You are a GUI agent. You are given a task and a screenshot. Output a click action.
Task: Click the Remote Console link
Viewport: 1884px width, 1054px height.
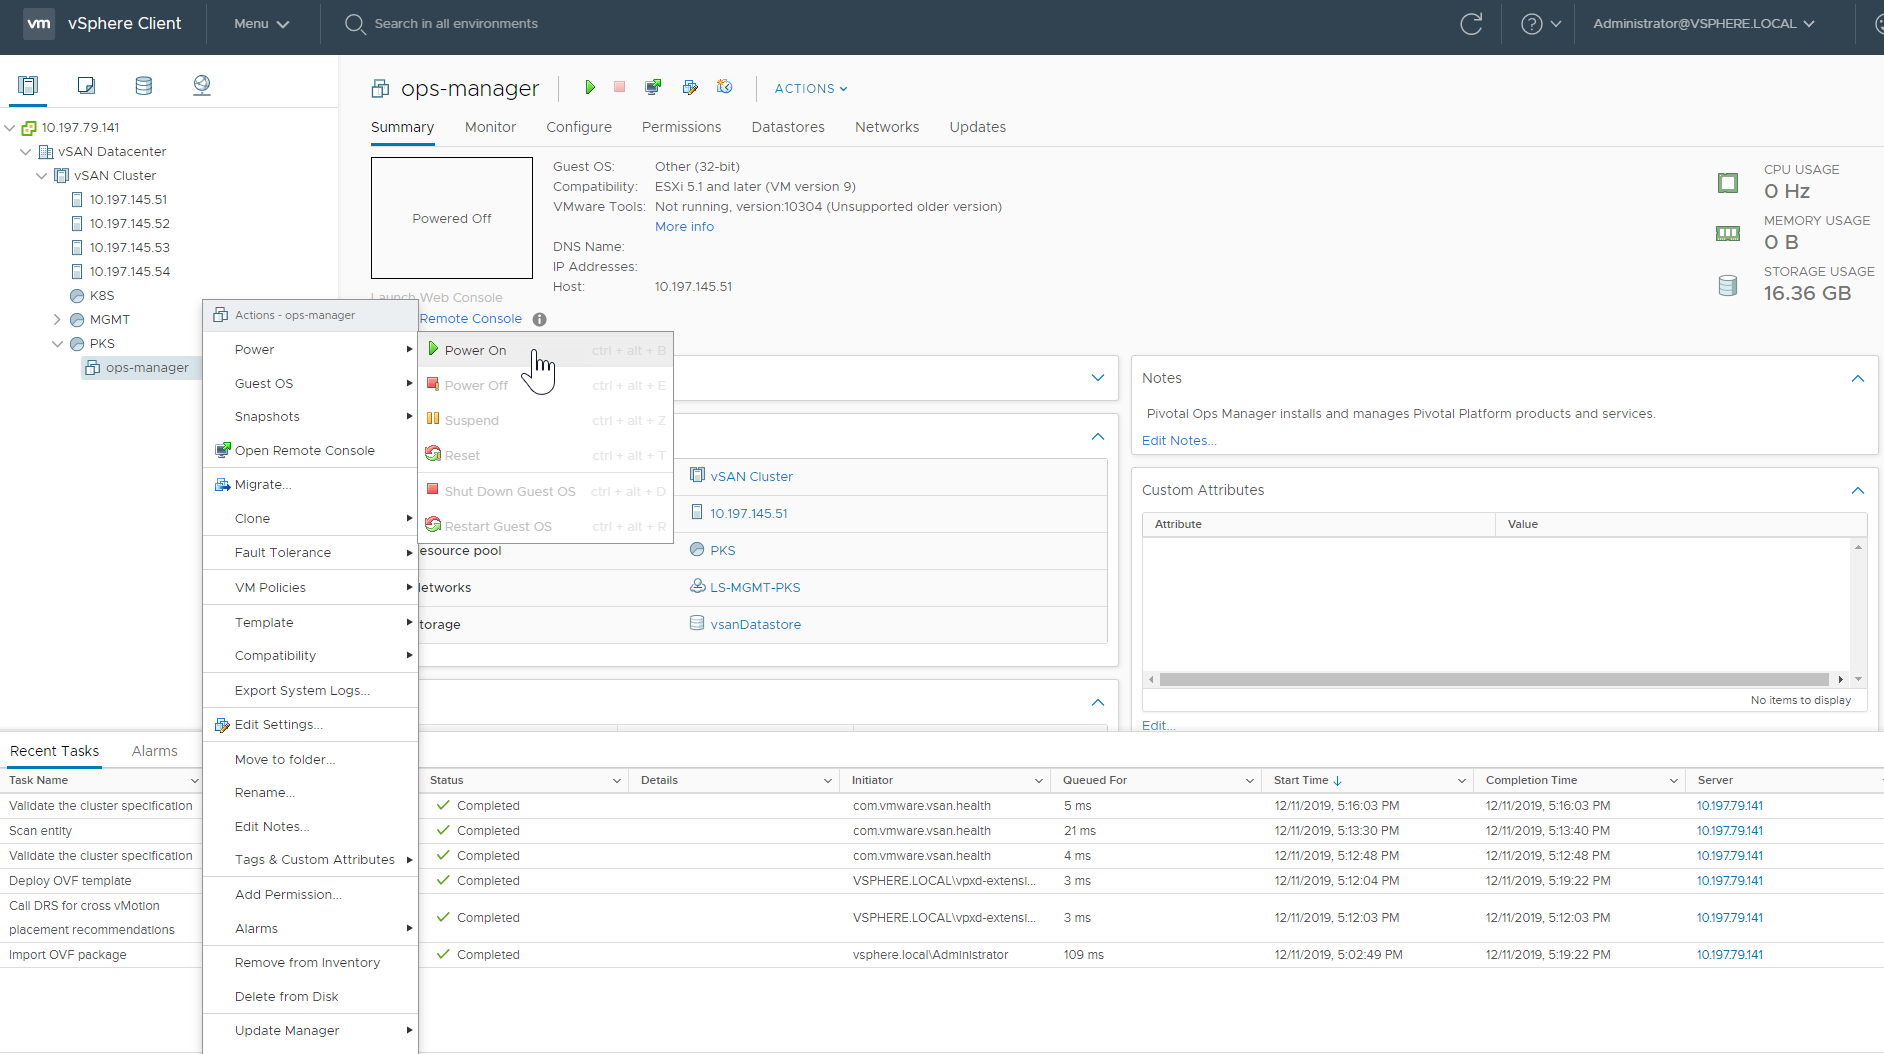point(471,319)
